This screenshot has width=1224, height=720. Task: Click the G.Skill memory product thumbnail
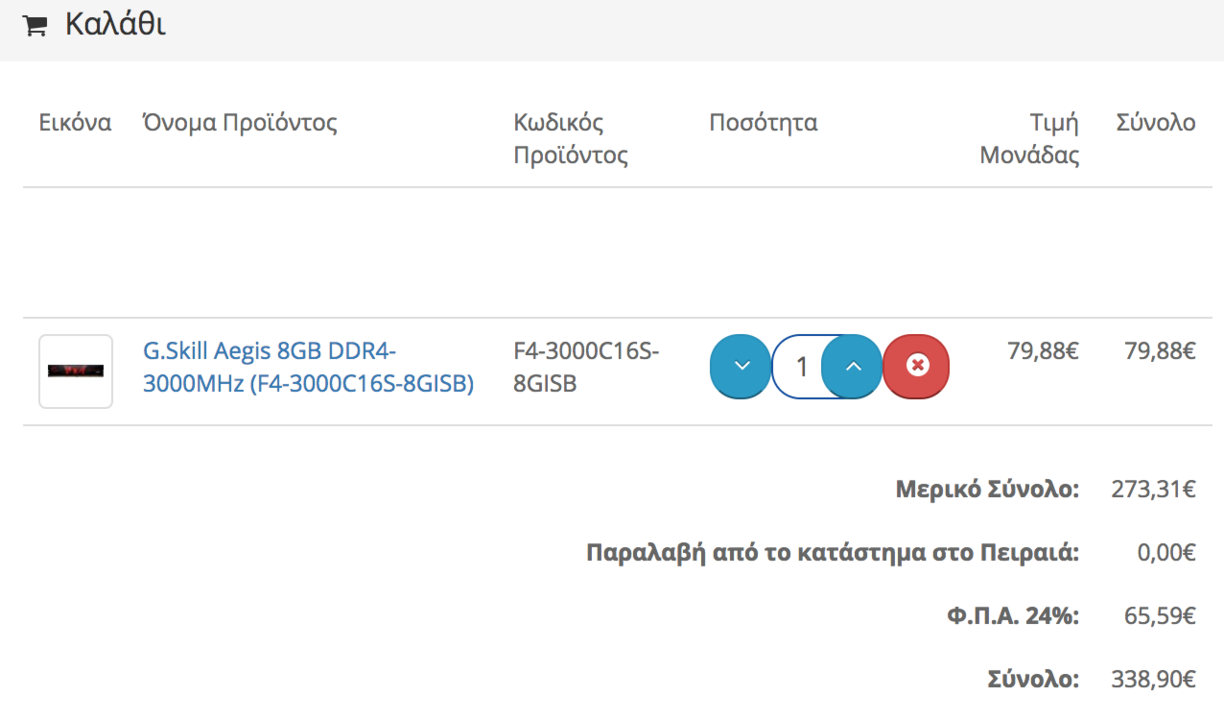[x=76, y=371]
